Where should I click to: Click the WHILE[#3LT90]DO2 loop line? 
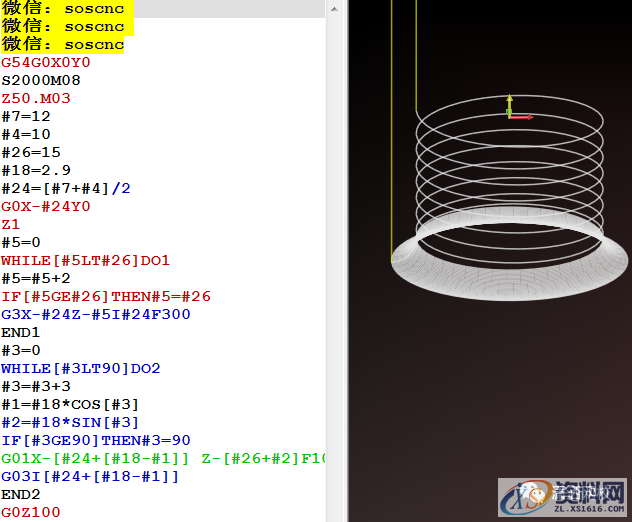(80, 369)
